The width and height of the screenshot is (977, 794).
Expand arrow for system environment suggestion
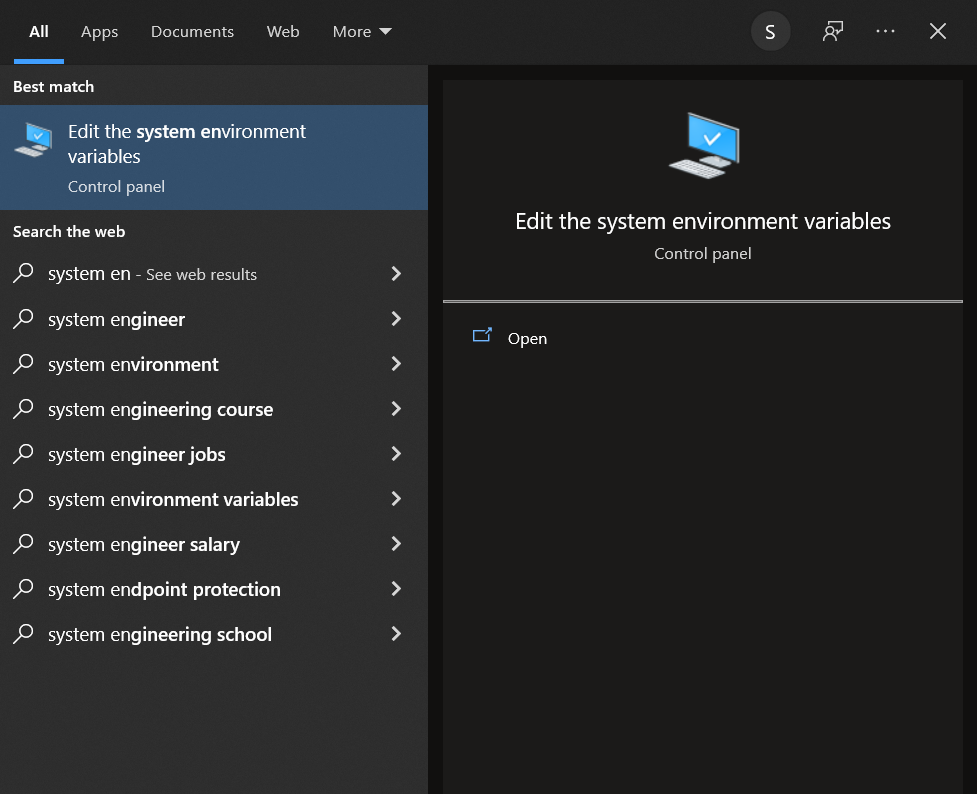[396, 364]
